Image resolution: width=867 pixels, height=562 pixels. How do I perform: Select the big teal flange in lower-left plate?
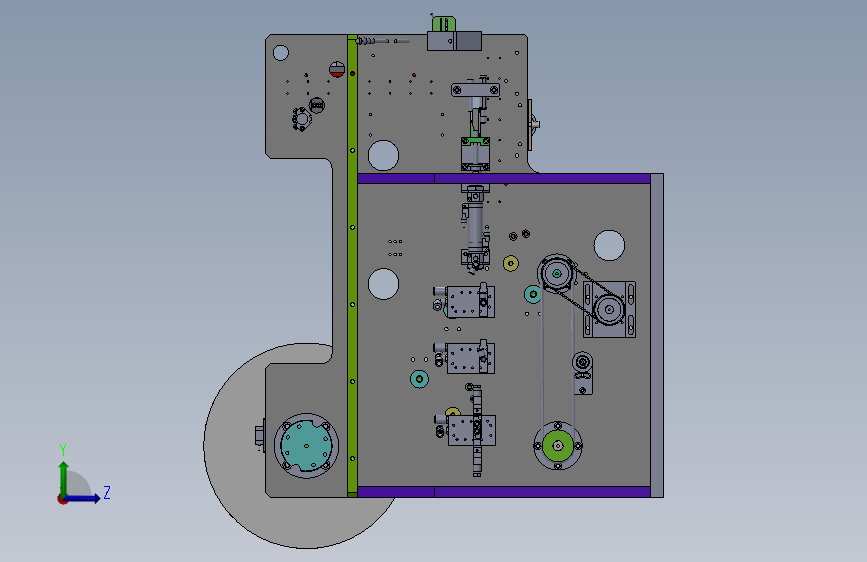coord(306,446)
